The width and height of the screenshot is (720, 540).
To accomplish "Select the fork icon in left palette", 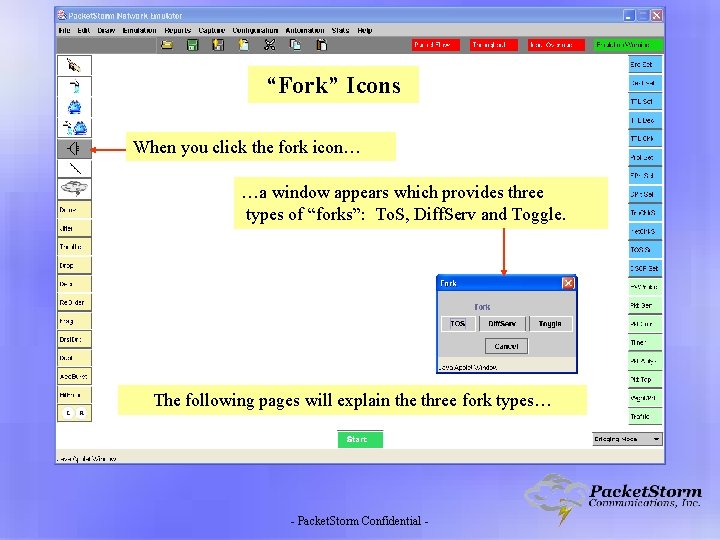I will click(x=74, y=148).
